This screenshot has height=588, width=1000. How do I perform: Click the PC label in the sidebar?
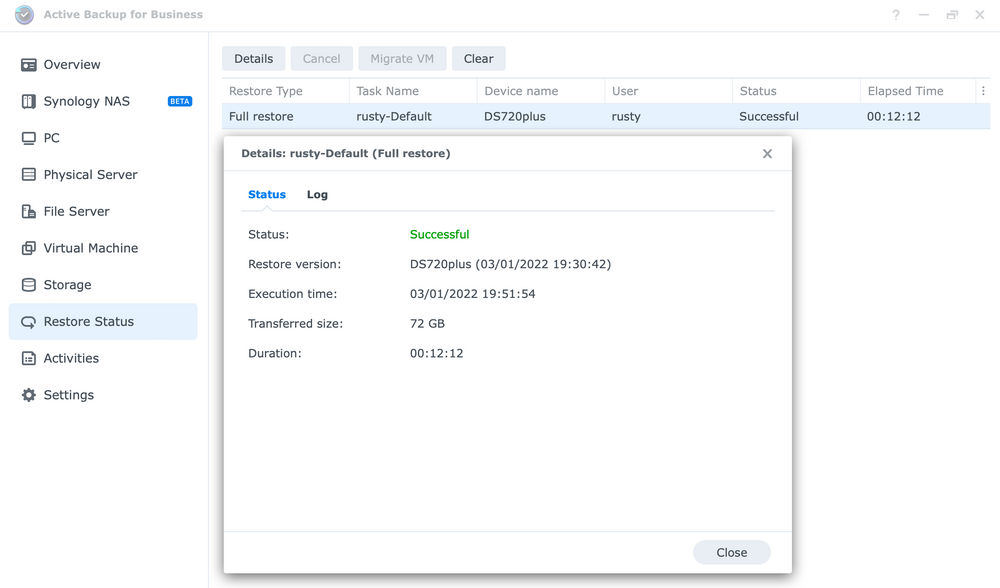point(52,138)
